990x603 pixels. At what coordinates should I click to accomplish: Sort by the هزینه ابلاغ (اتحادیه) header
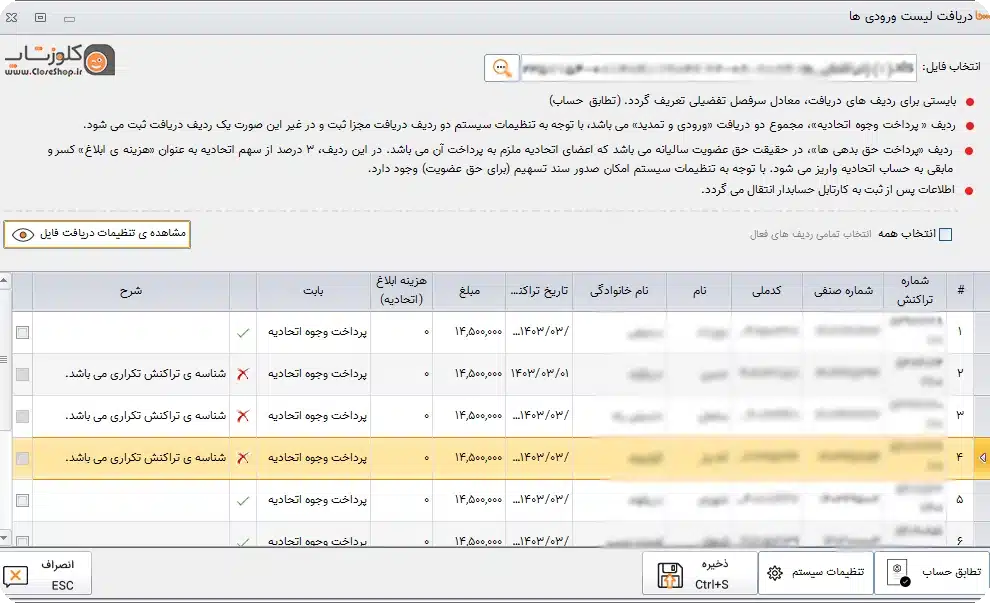pos(402,290)
